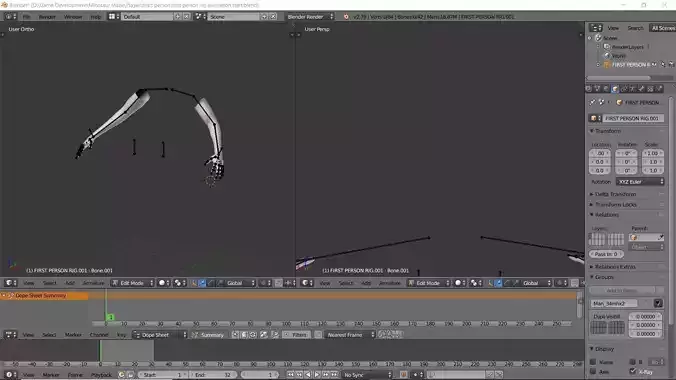The image size is (676, 380).
Task: Open the Blender Render engine dropdown
Action: tap(310, 17)
